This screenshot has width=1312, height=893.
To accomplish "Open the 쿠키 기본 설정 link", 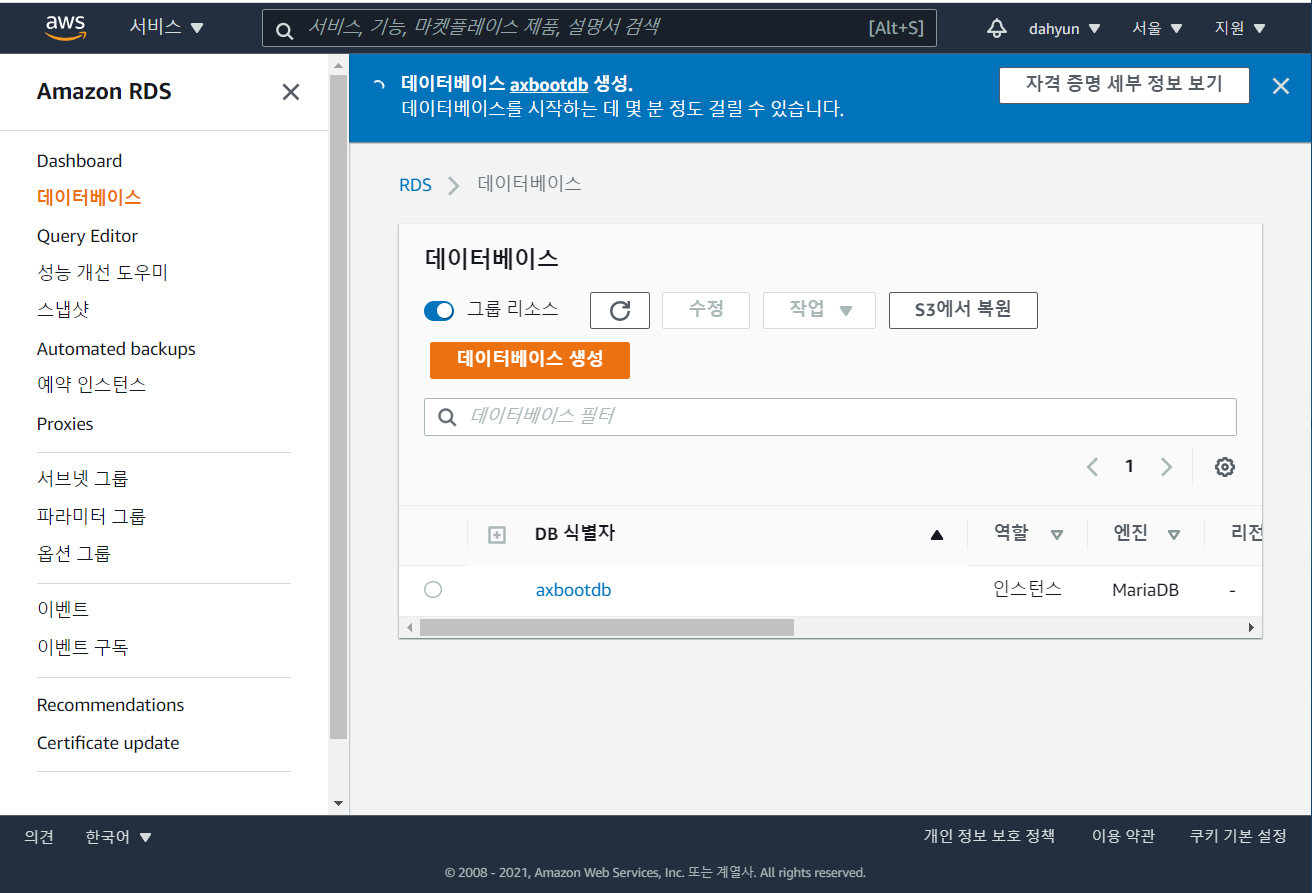I will [x=1238, y=836].
